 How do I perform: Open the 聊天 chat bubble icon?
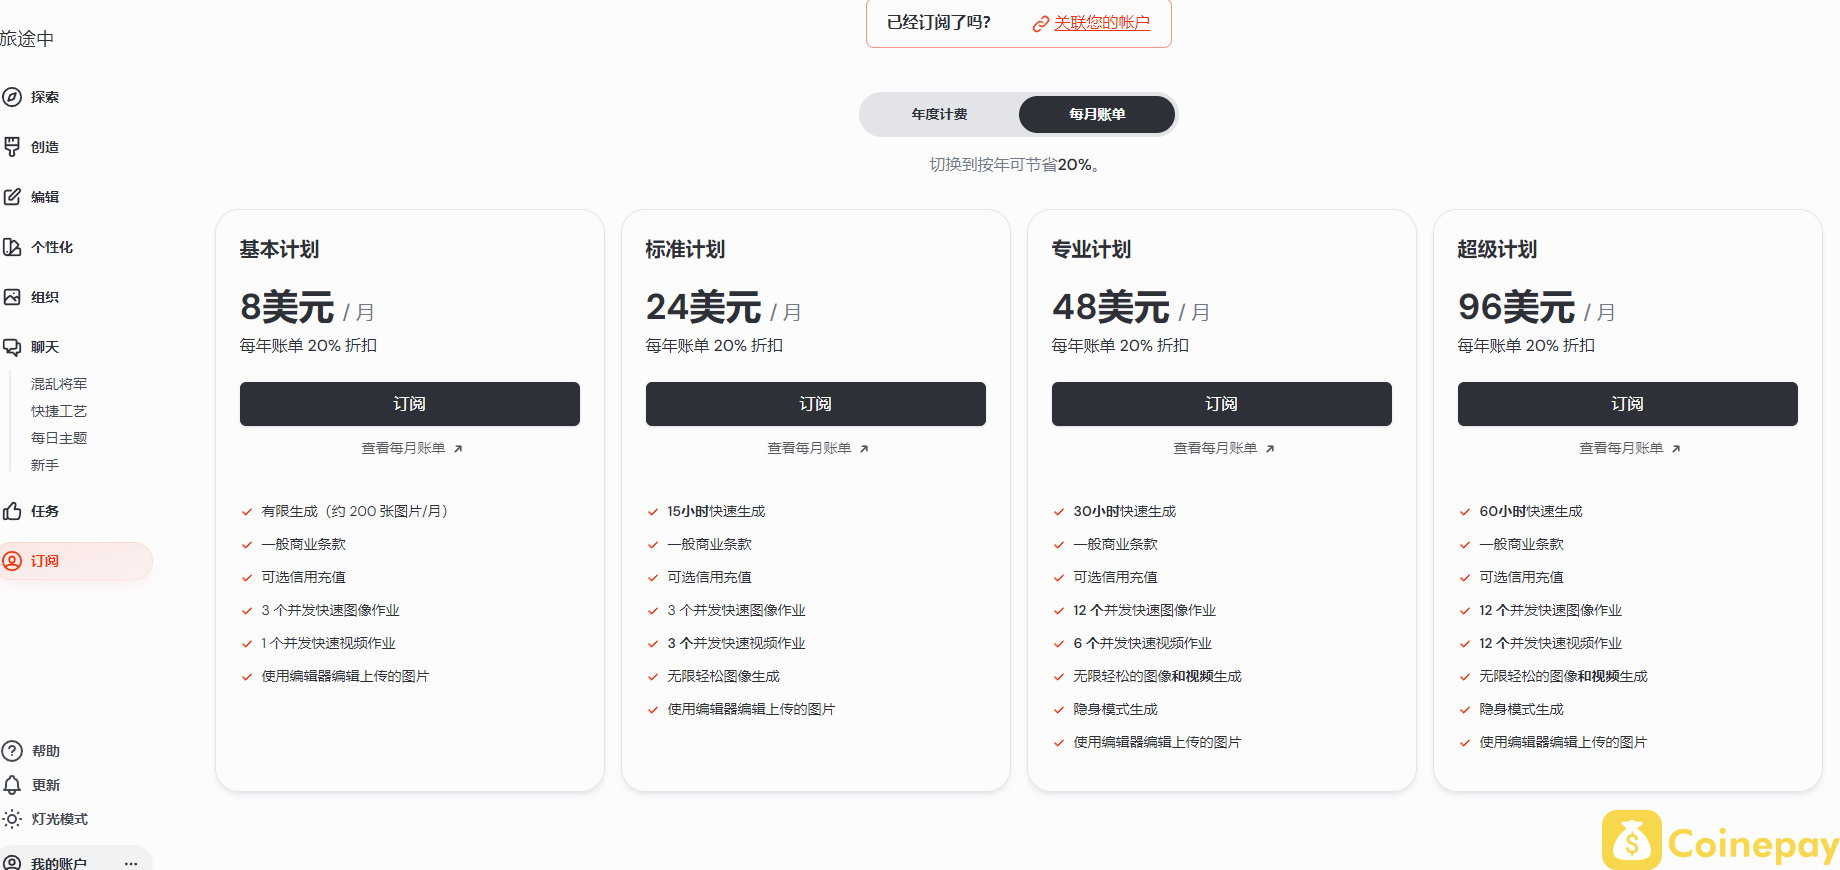coord(12,347)
